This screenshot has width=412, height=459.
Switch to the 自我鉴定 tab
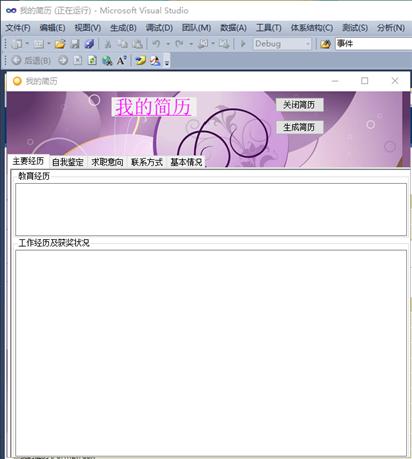click(x=68, y=162)
